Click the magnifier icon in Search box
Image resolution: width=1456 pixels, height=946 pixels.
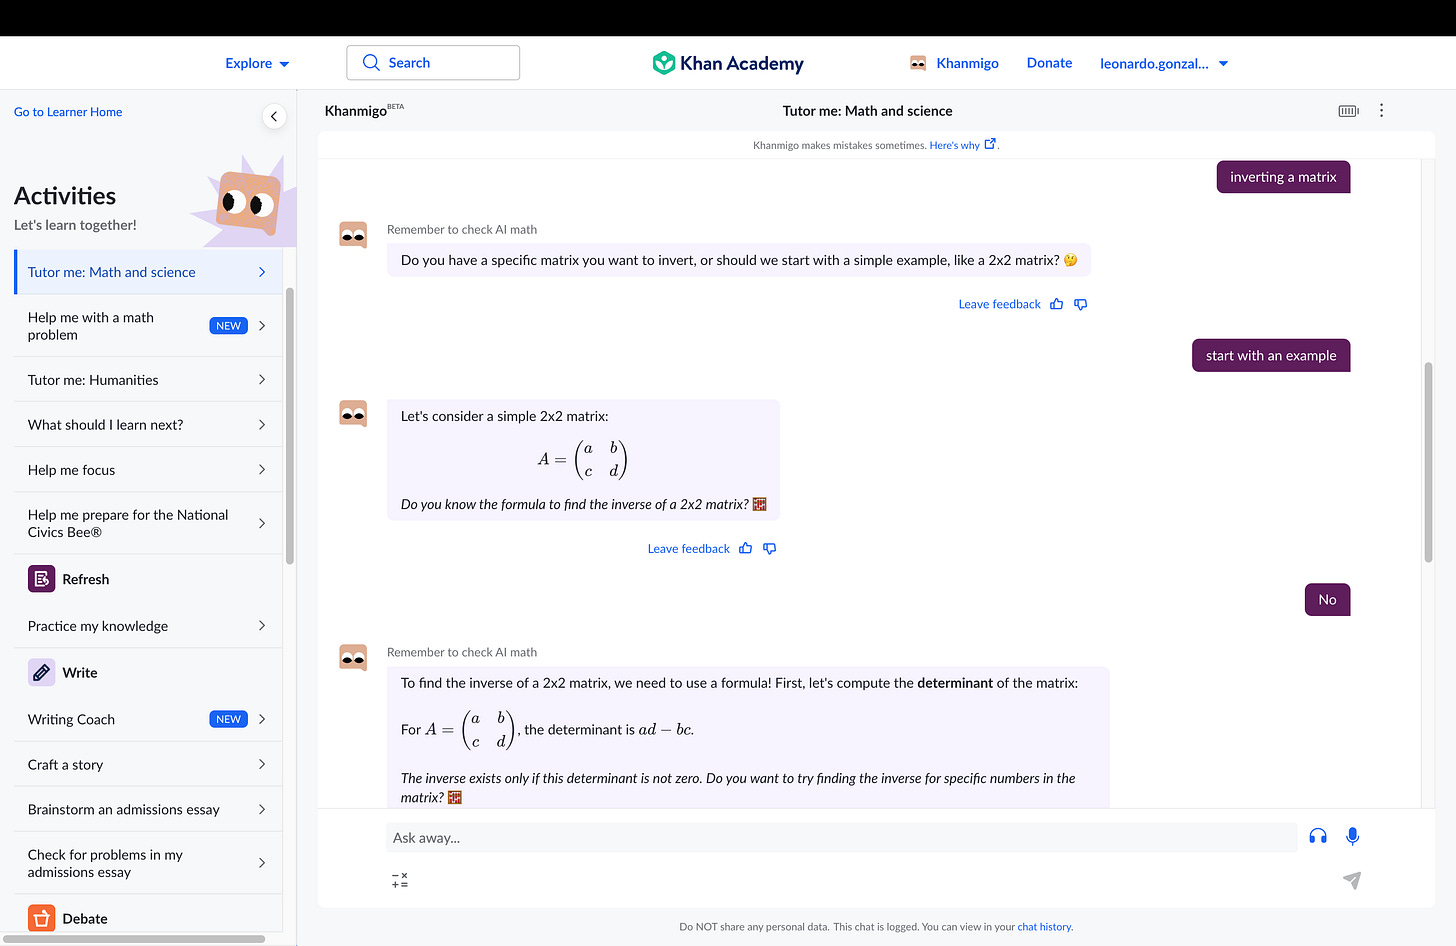pos(371,63)
